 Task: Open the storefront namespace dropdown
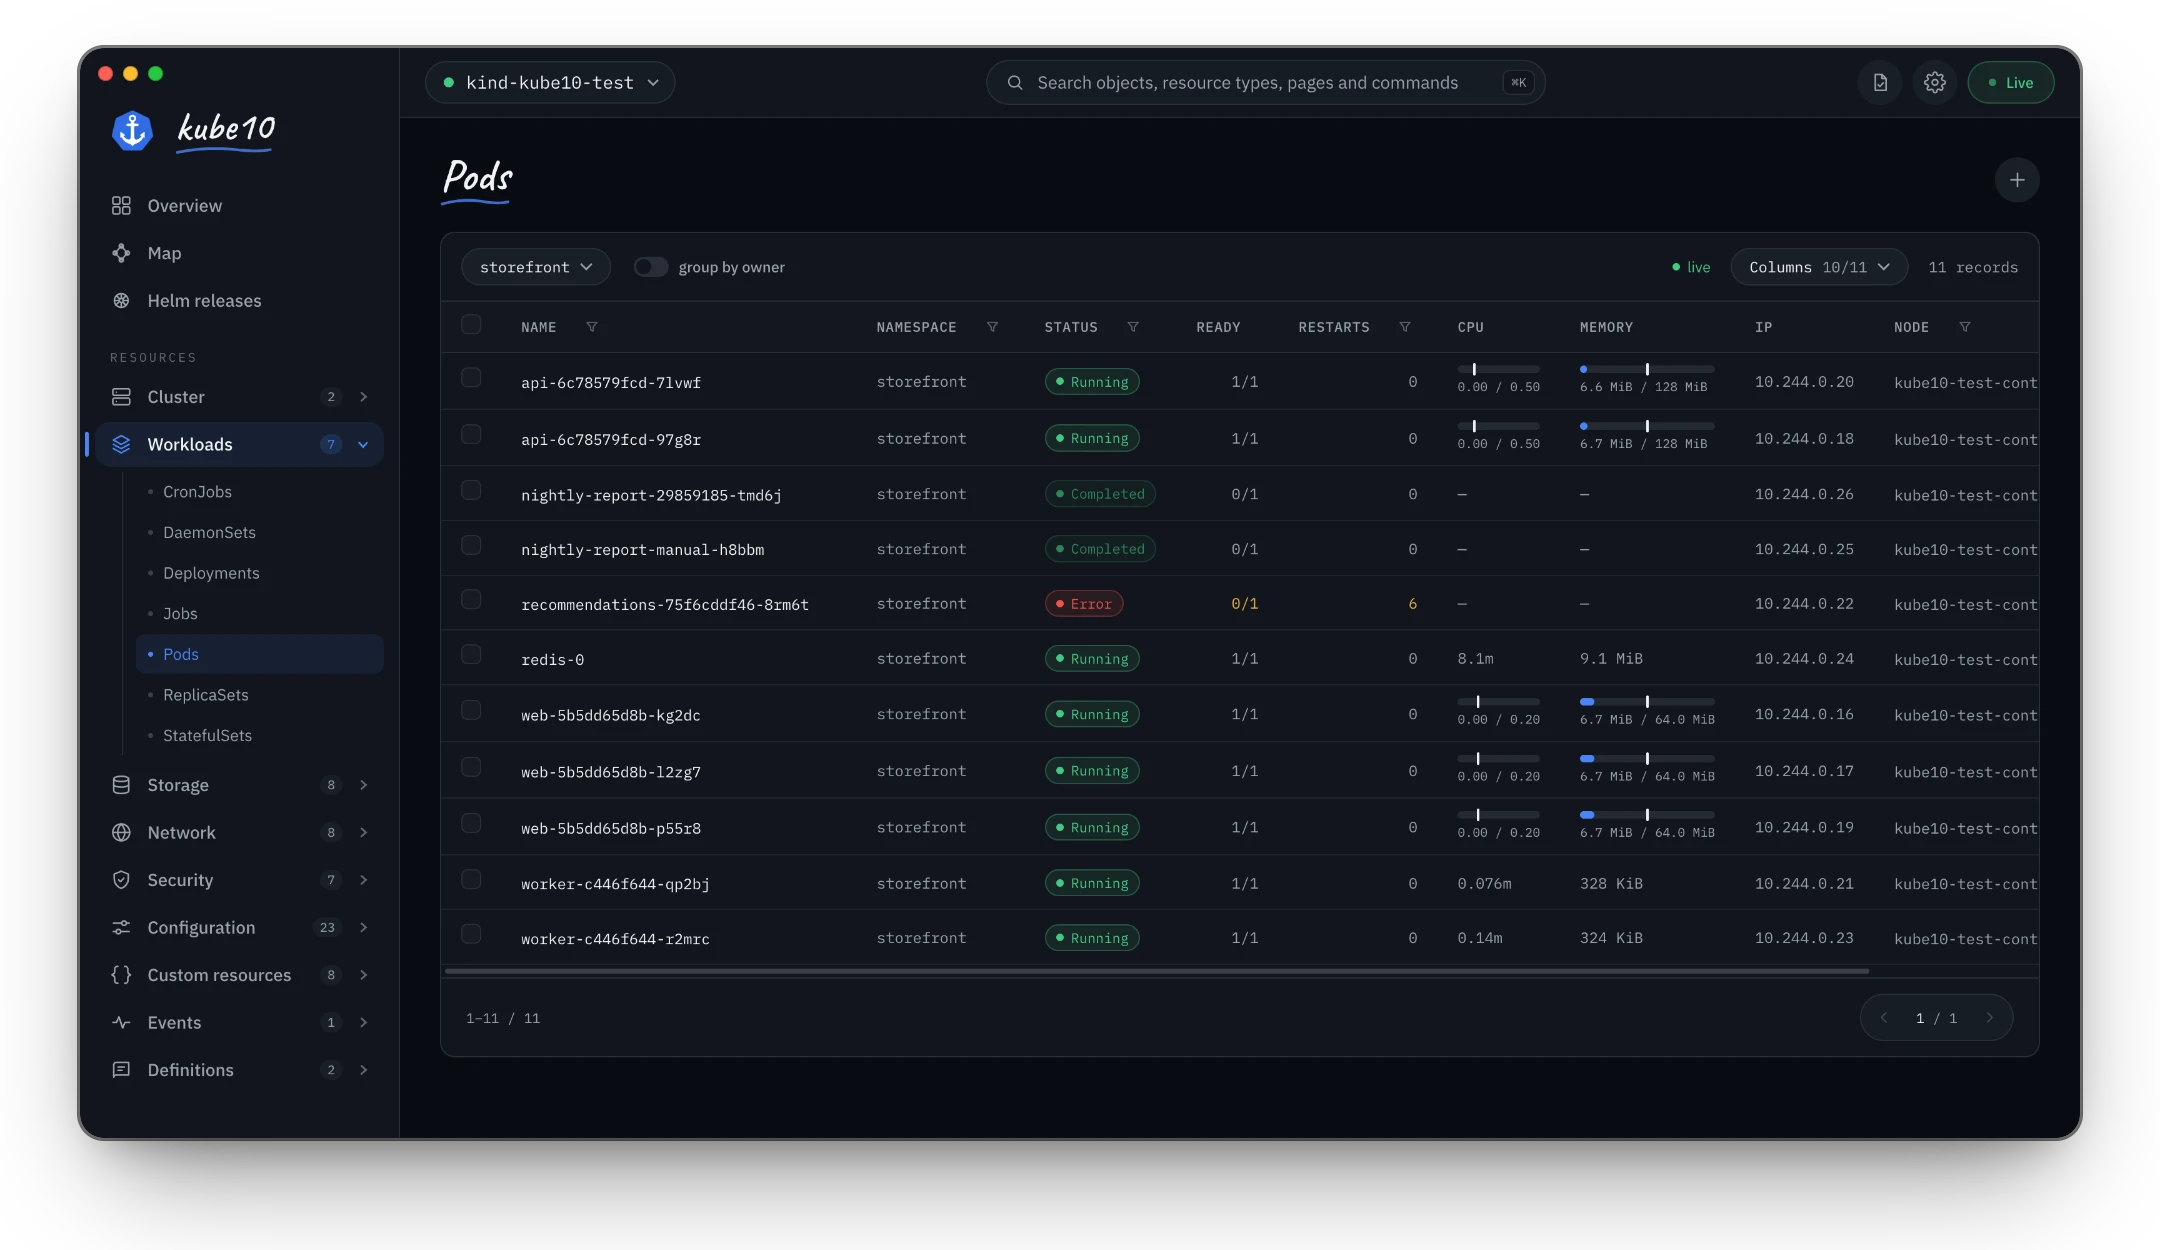536,267
